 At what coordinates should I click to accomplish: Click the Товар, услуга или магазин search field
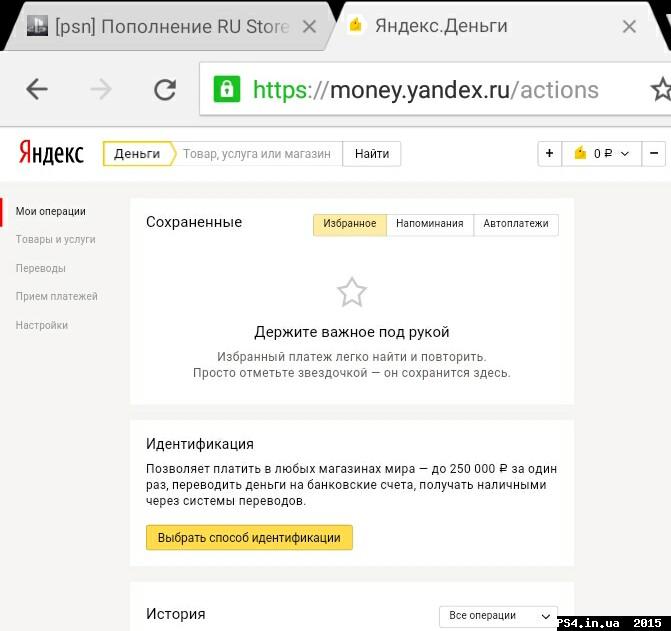coord(258,153)
